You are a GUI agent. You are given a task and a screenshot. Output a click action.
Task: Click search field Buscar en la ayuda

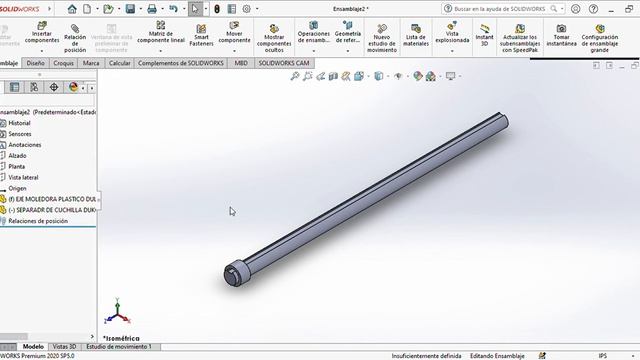[x=500, y=9]
